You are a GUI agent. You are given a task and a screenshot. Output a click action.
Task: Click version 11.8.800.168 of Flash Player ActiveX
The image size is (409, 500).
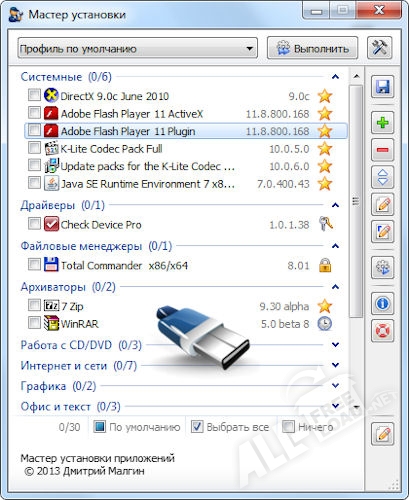coord(277,114)
